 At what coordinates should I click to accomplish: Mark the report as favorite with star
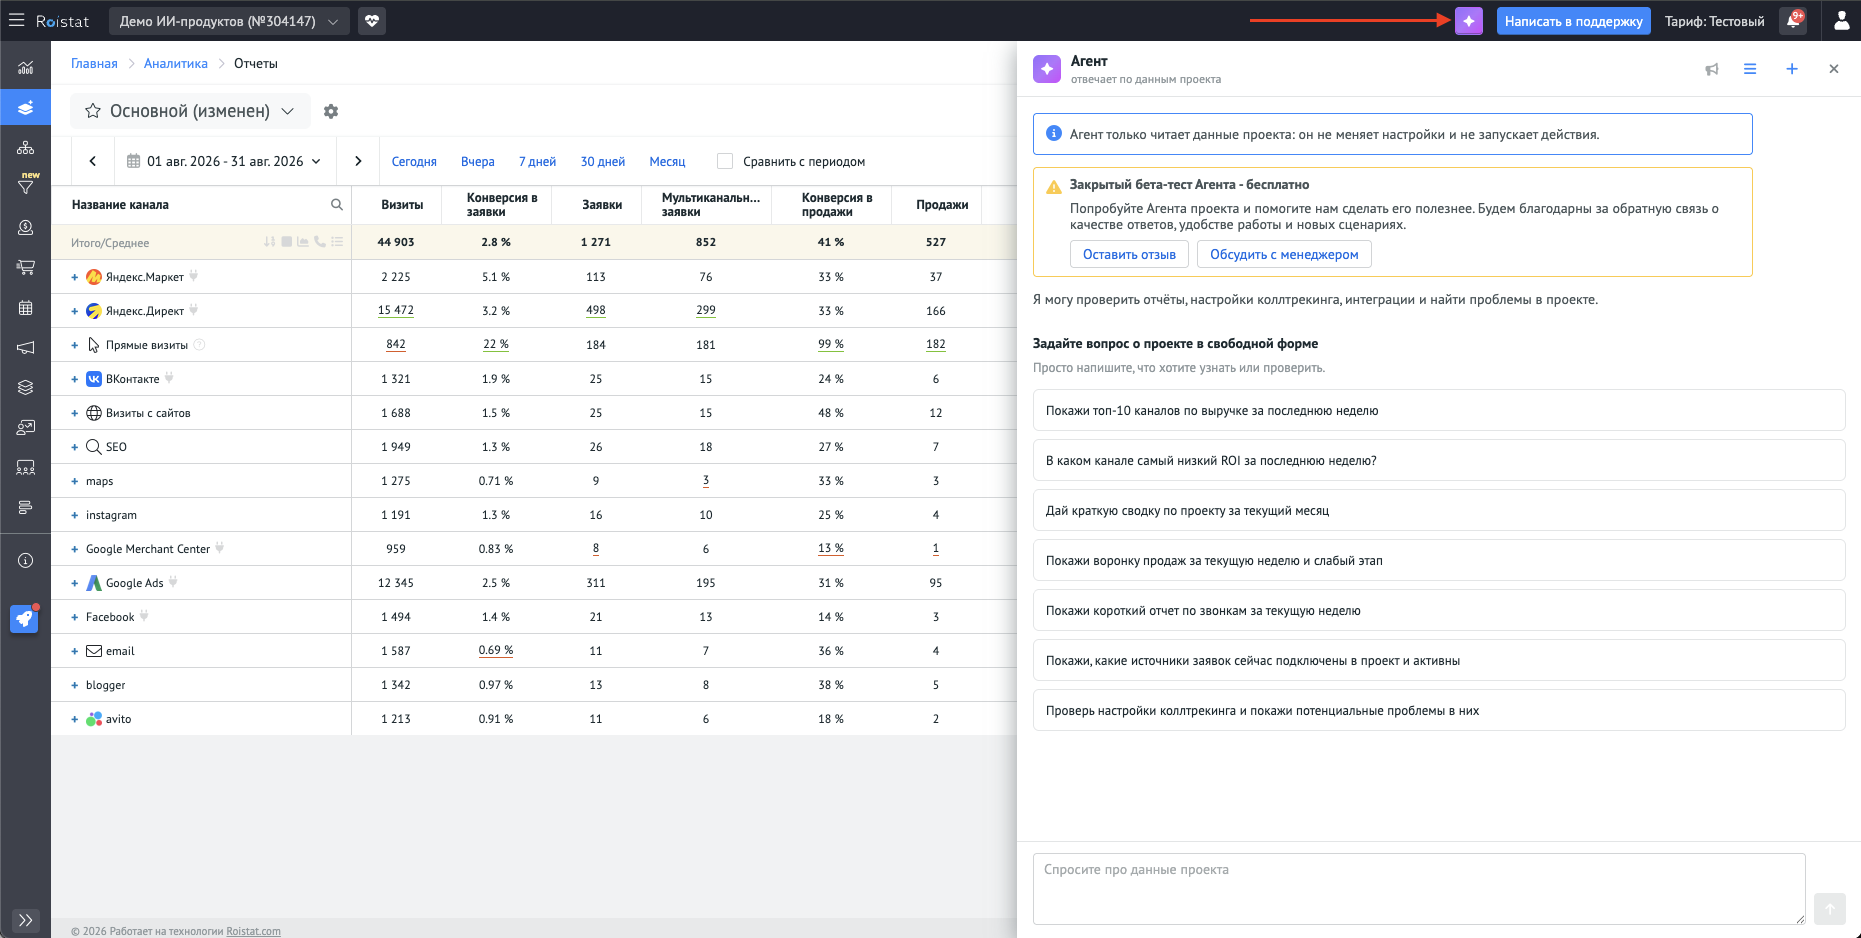[93, 111]
